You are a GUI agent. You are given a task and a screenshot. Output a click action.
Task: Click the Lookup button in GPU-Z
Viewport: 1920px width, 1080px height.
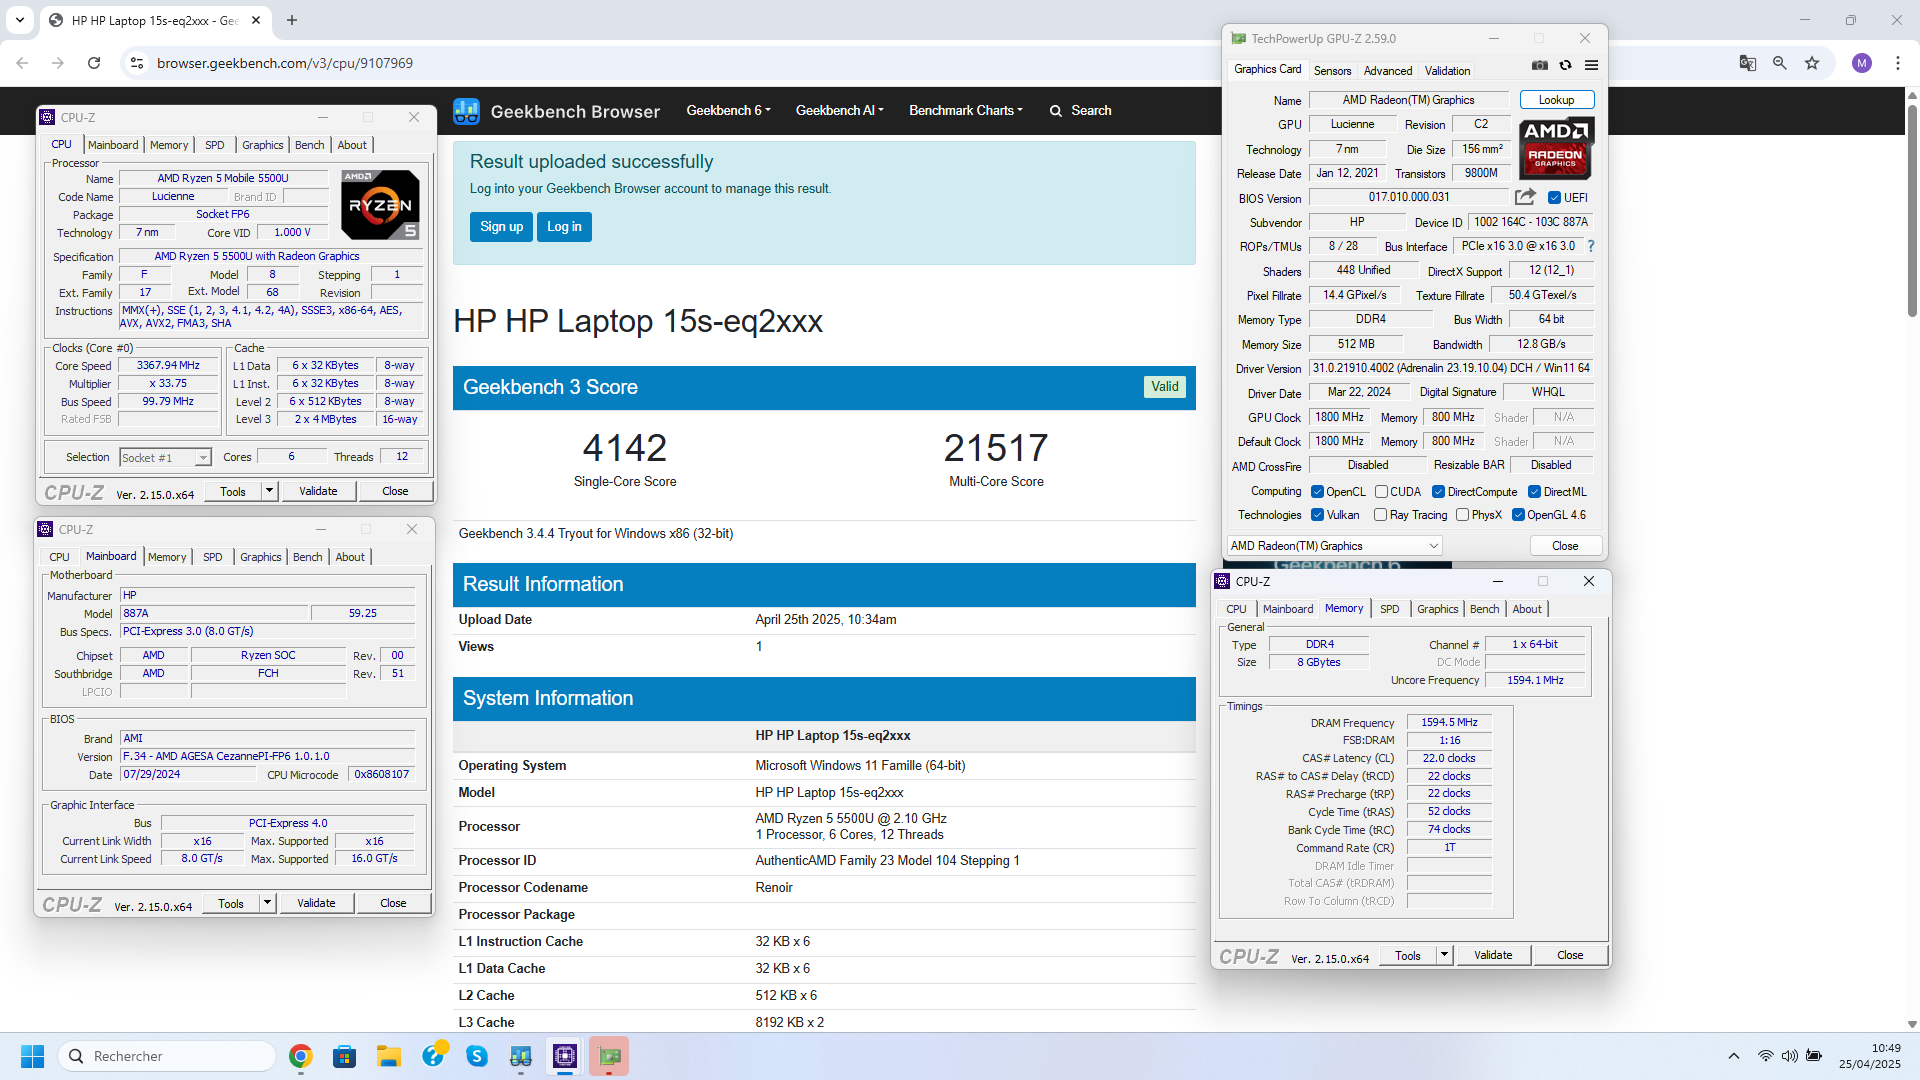pyautogui.click(x=1556, y=100)
